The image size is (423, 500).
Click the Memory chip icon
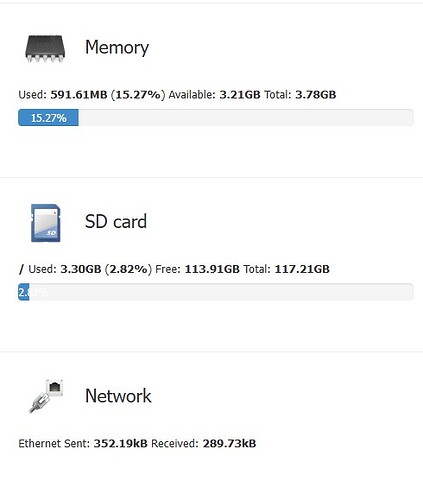click(x=45, y=48)
